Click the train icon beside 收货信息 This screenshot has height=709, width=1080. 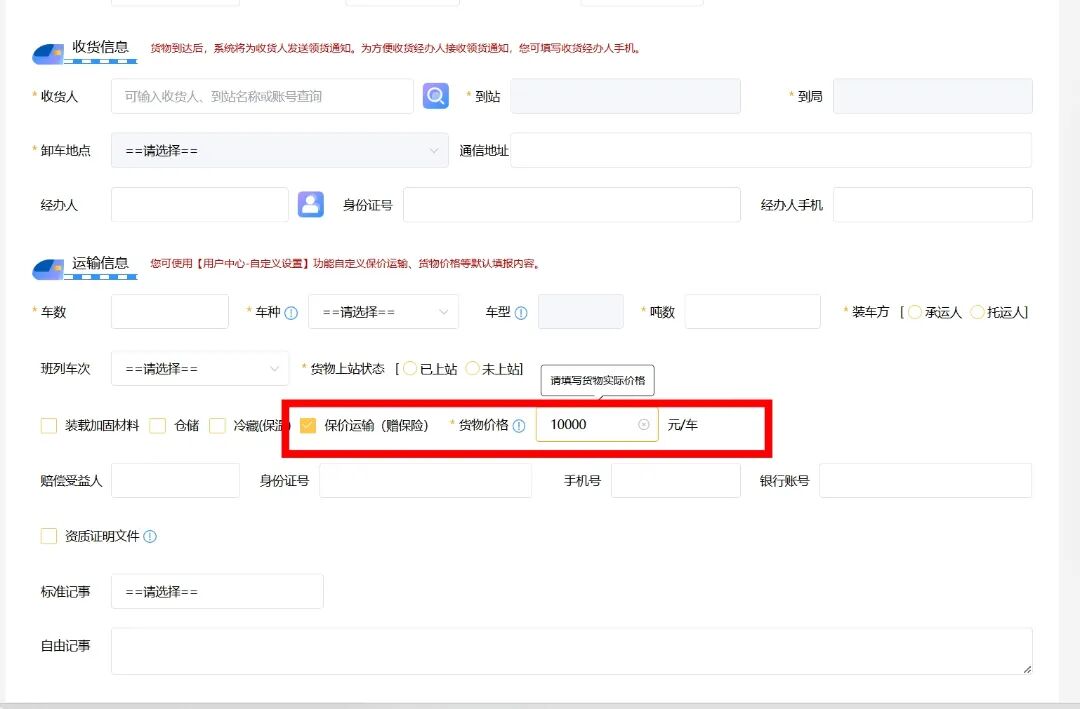pyautogui.click(x=48, y=54)
